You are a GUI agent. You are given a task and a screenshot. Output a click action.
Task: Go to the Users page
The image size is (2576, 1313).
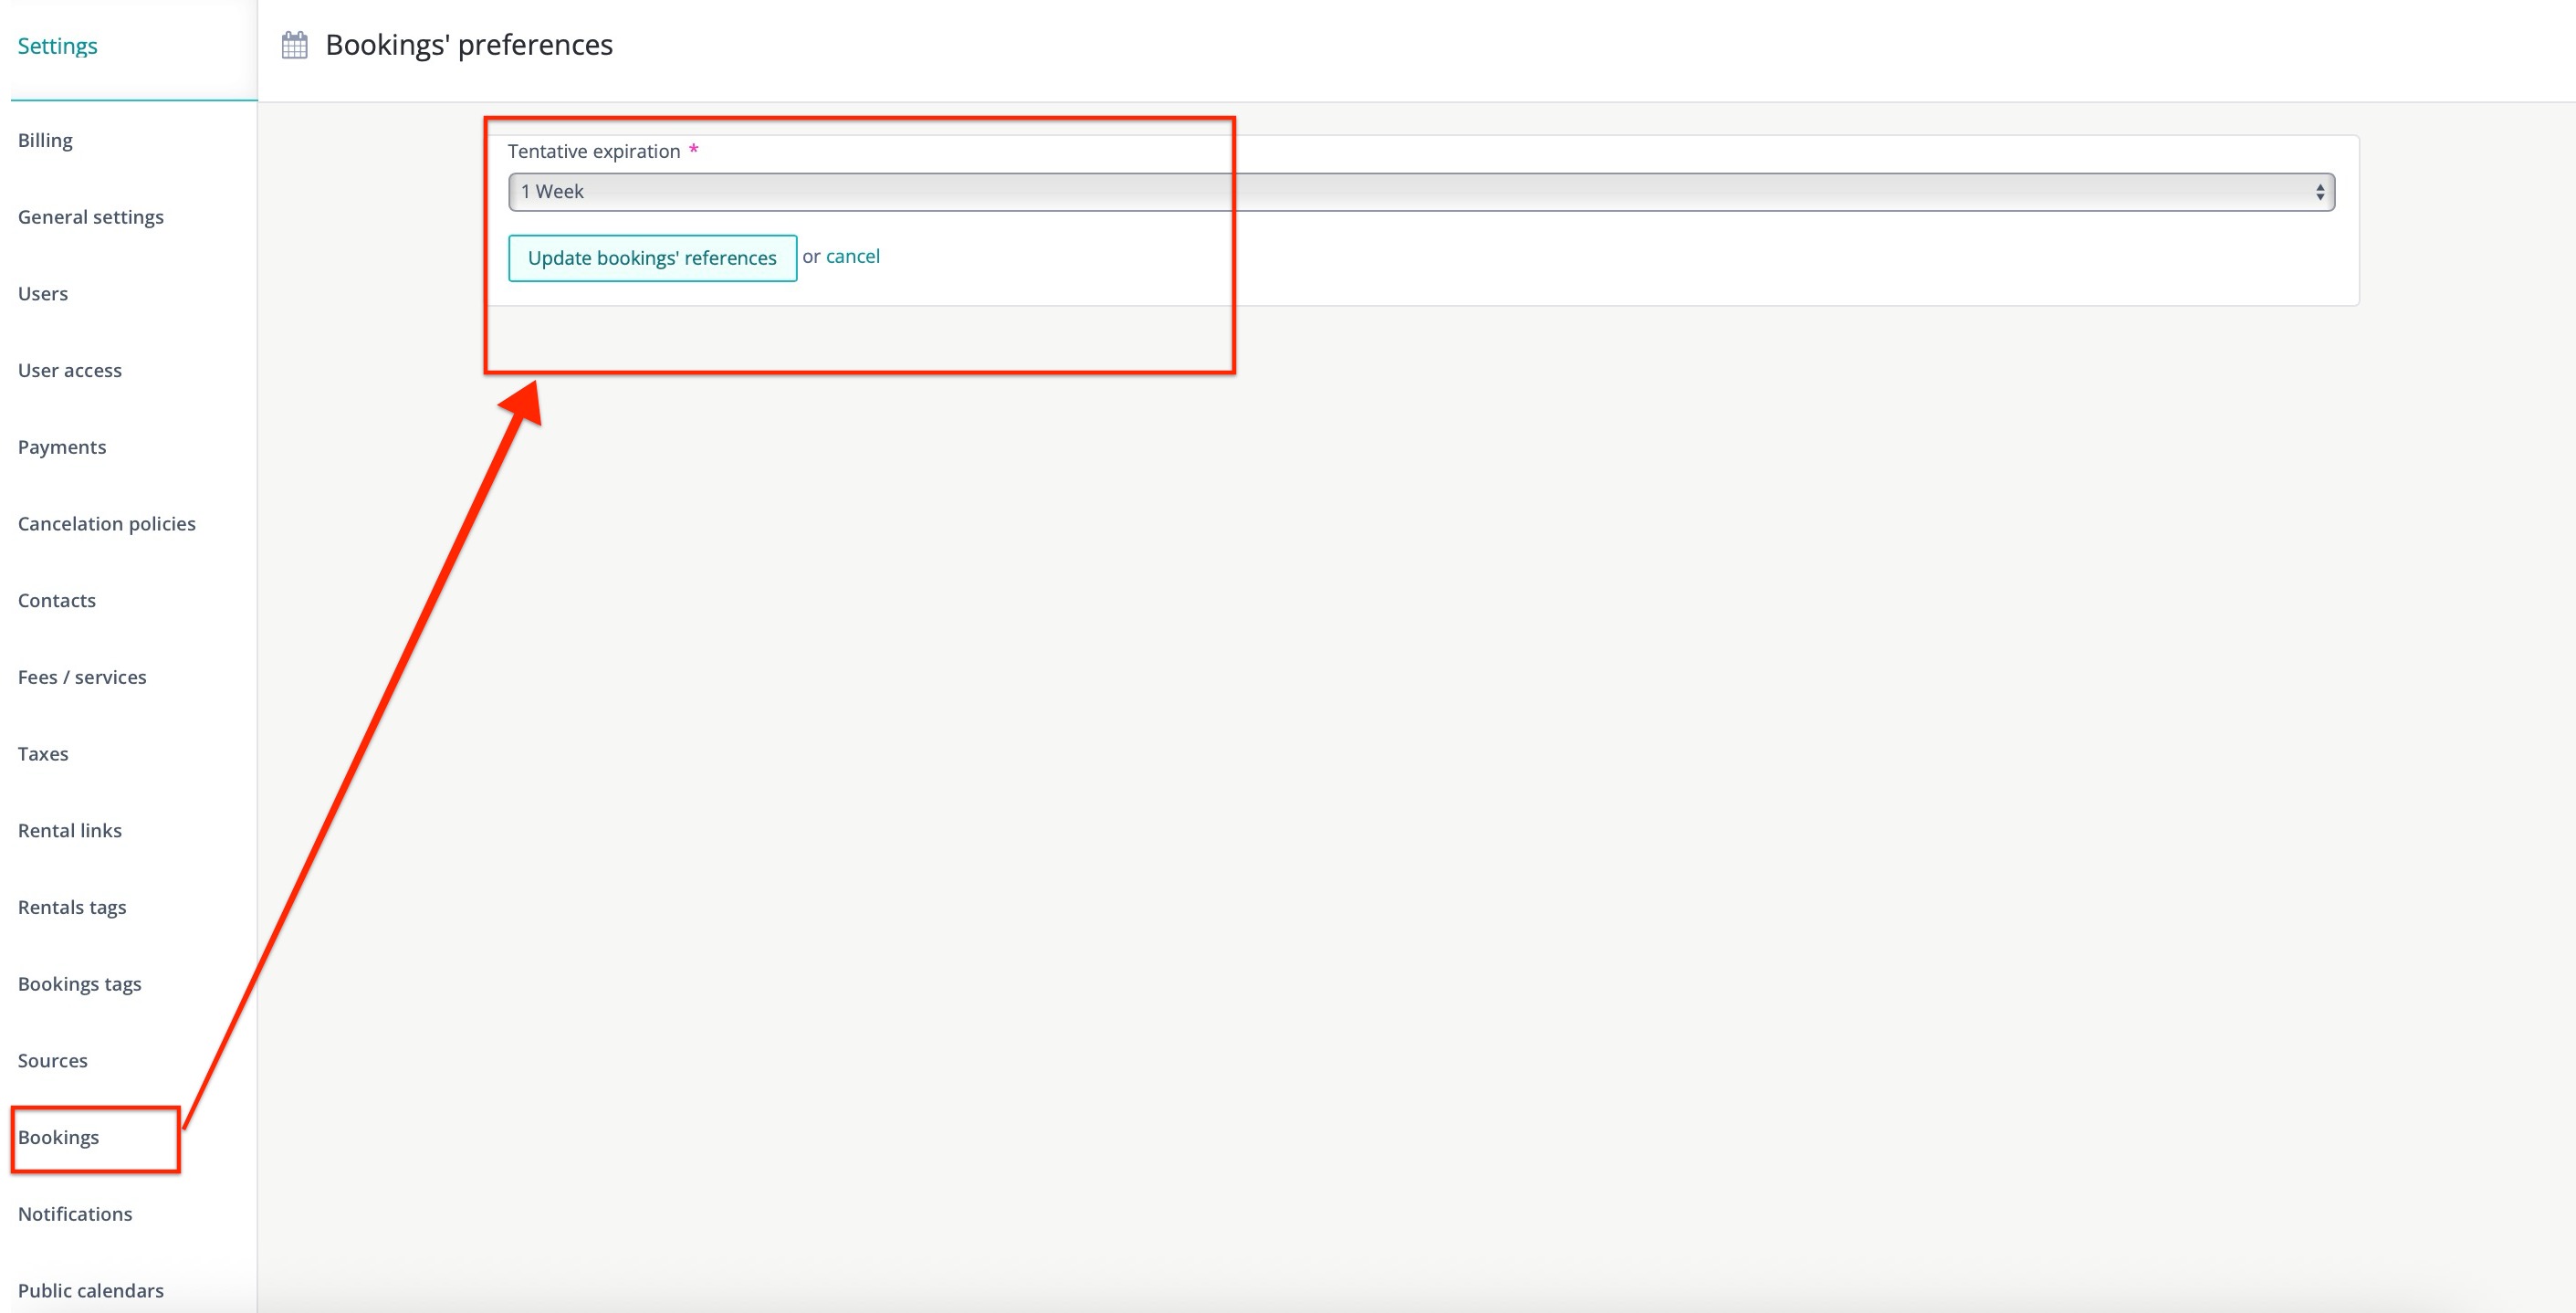tap(42, 293)
